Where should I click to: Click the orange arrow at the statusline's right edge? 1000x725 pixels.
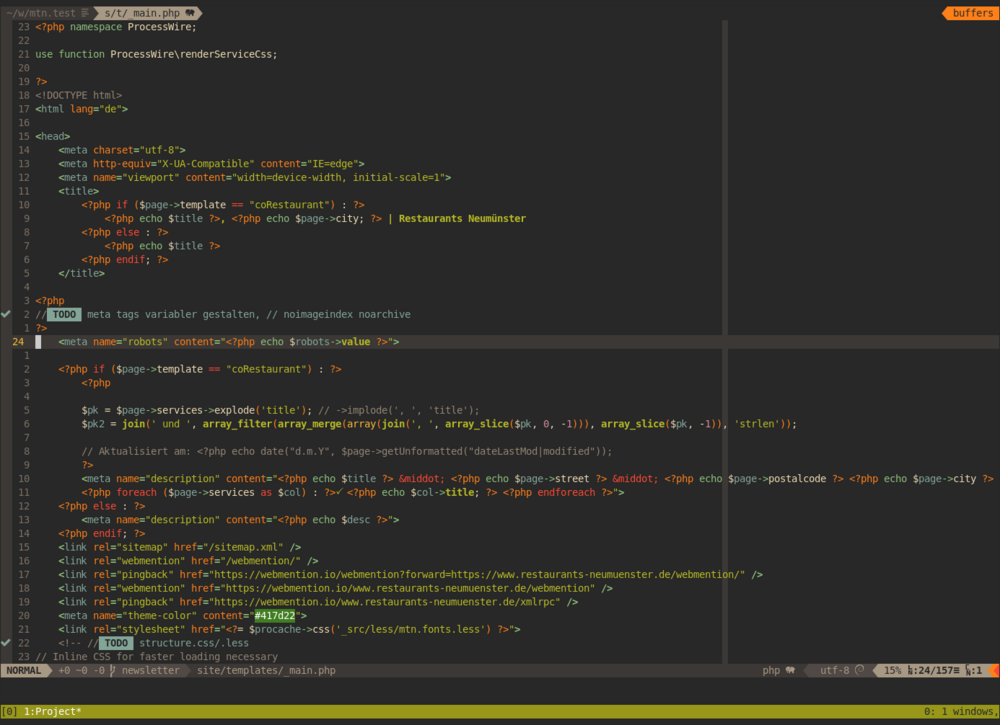[x=996, y=670]
